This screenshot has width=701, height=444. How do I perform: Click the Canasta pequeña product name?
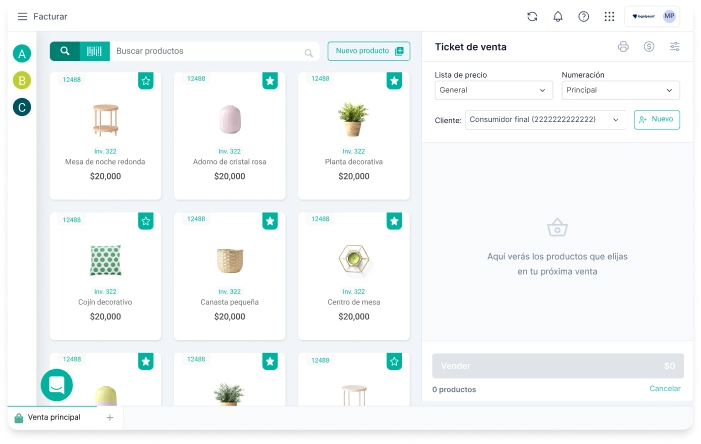click(x=230, y=302)
